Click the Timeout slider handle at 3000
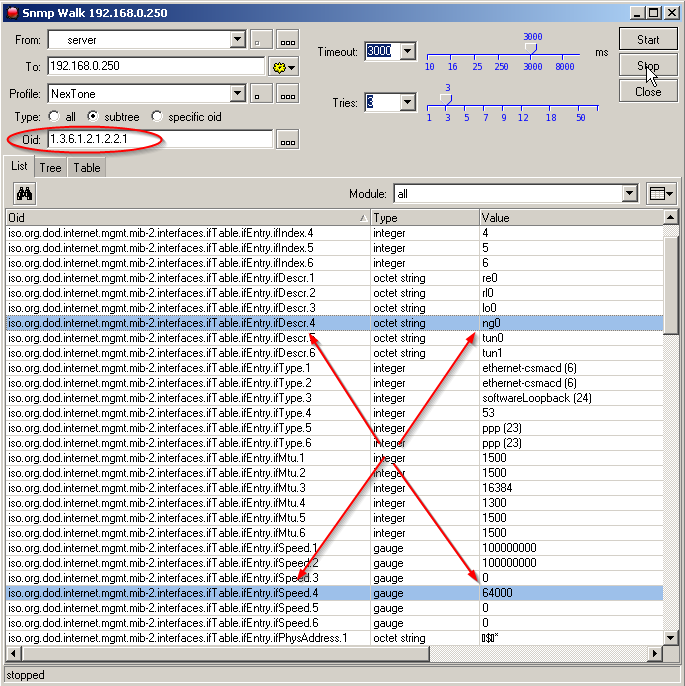Screen dimensions: 685x686 pos(531,48)
